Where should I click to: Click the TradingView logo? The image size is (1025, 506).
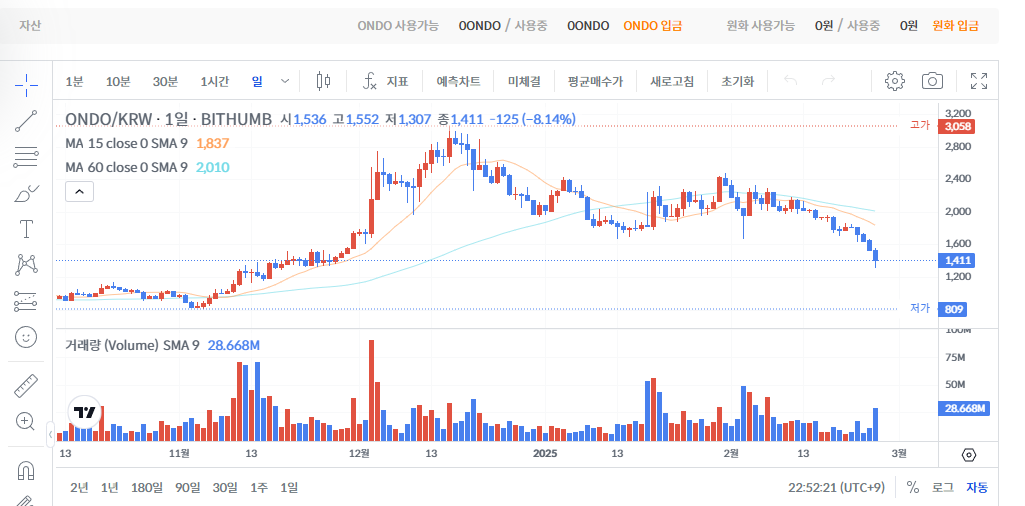point(85,413)
